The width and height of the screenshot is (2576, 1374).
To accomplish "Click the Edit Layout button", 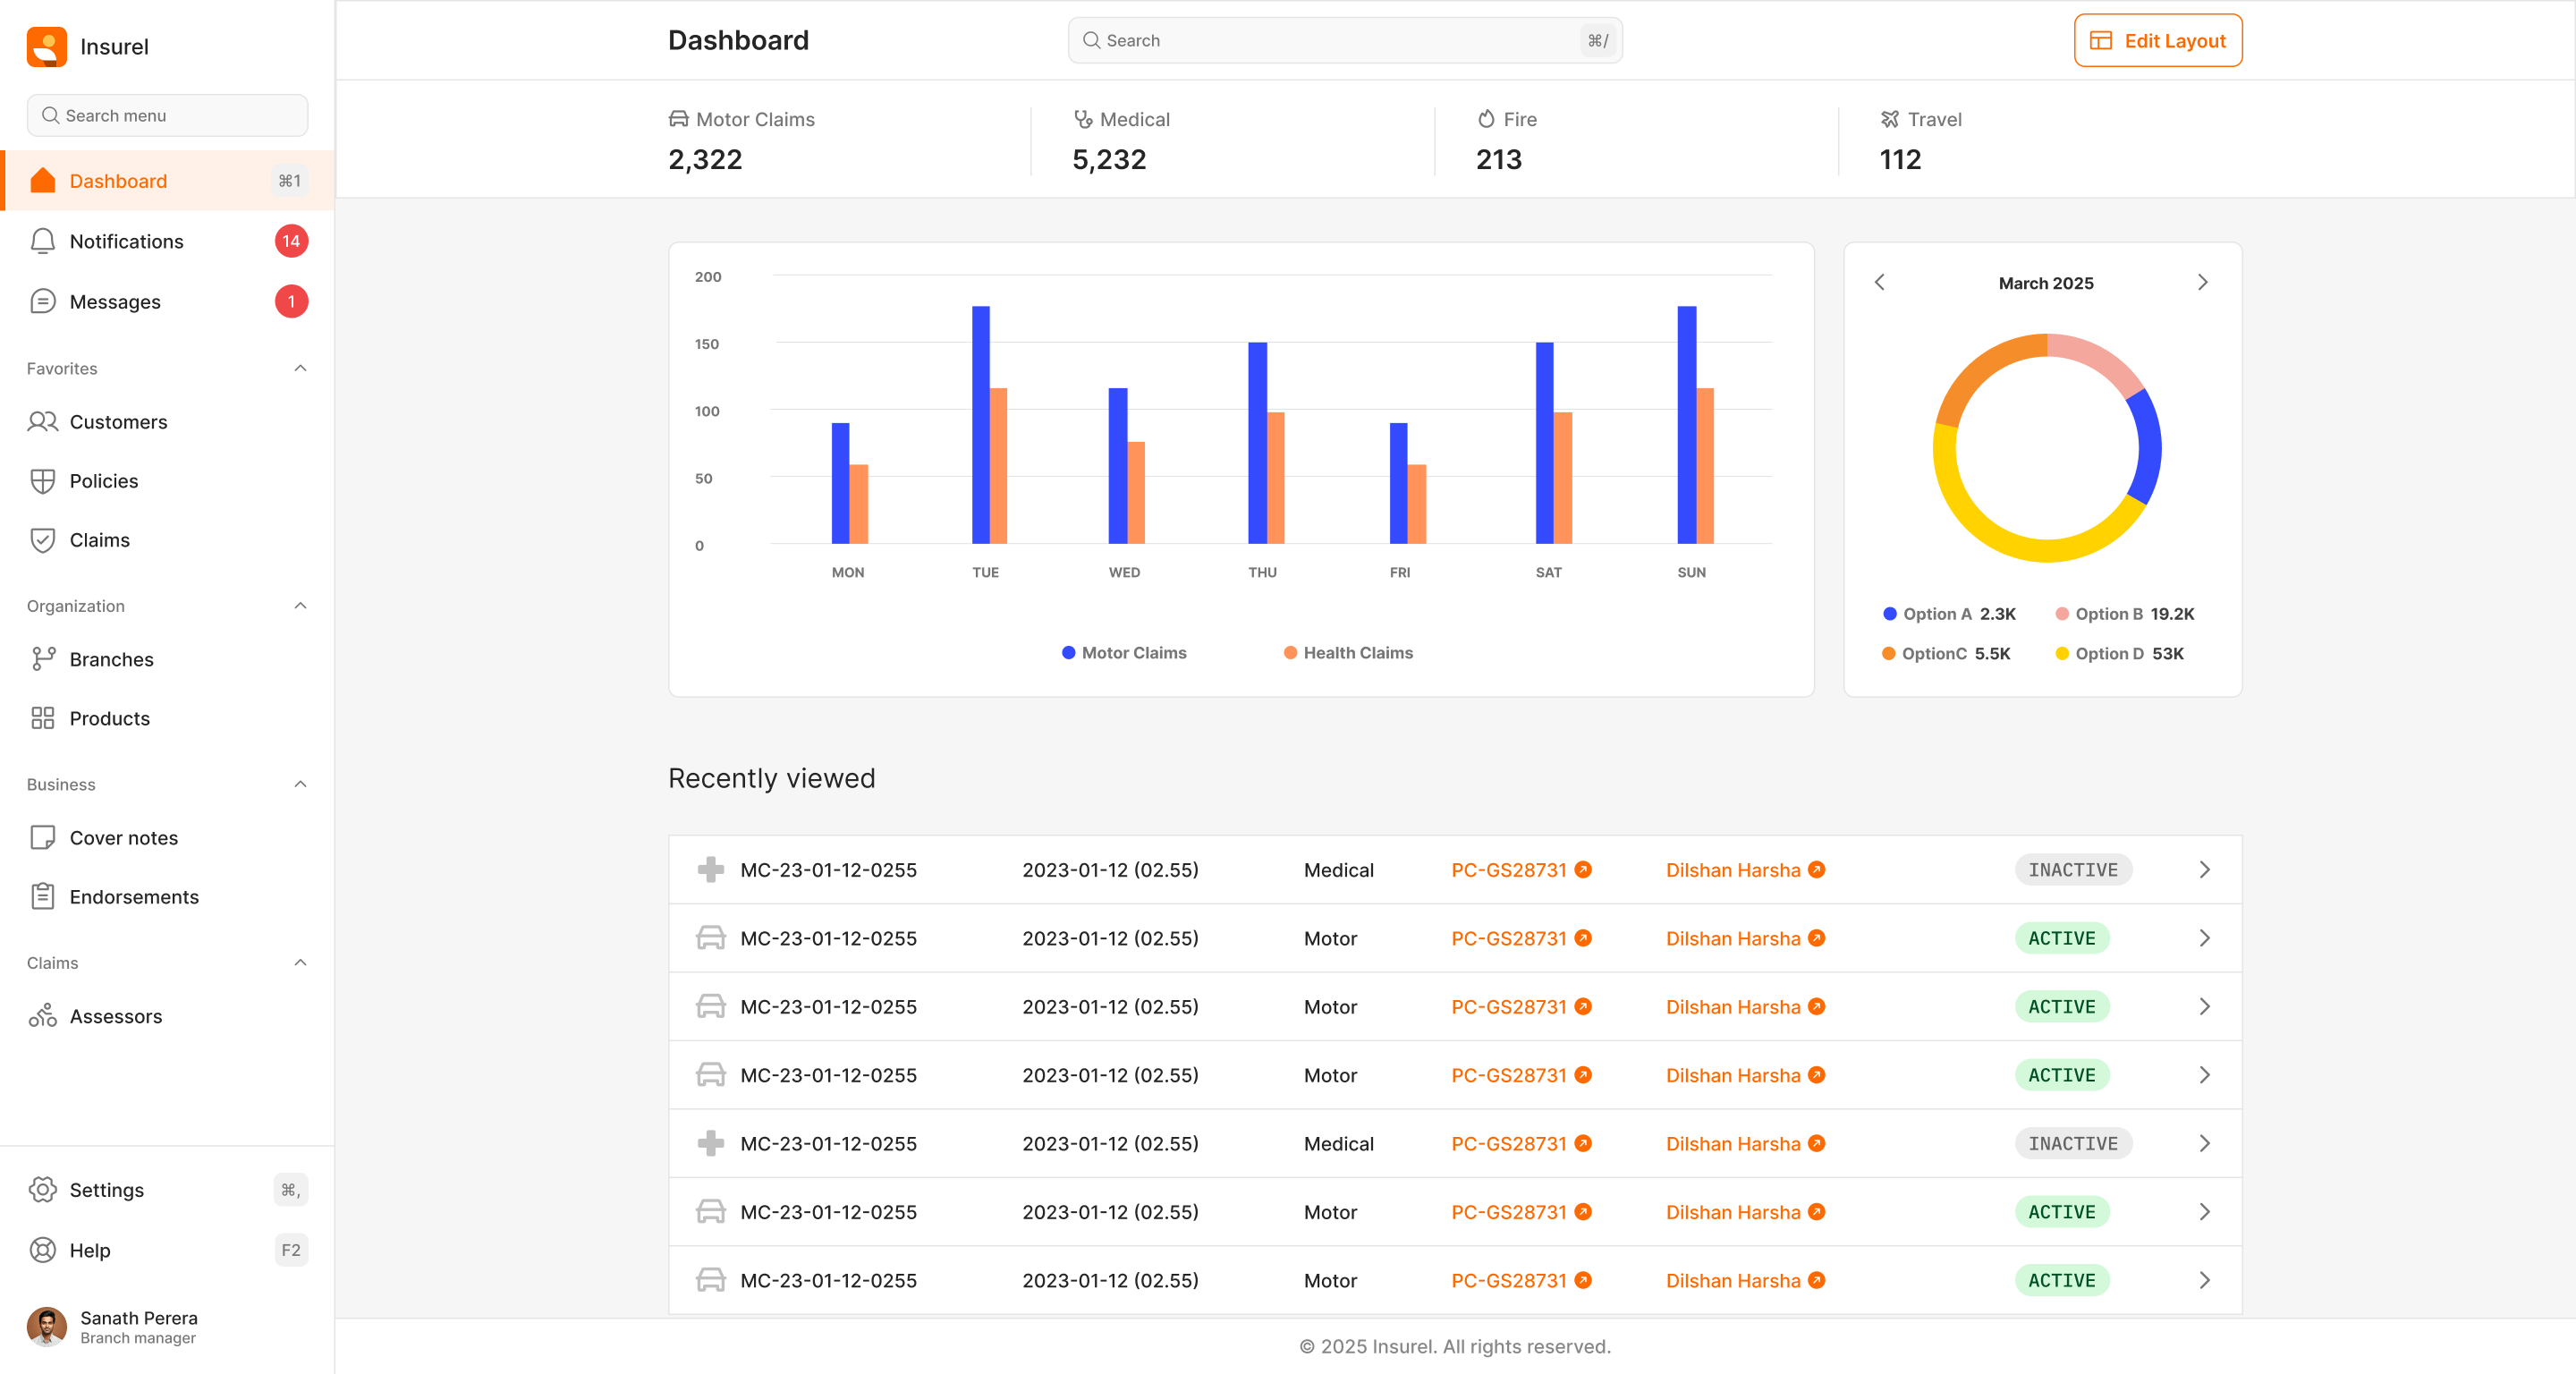I will tap(2157, 41).
